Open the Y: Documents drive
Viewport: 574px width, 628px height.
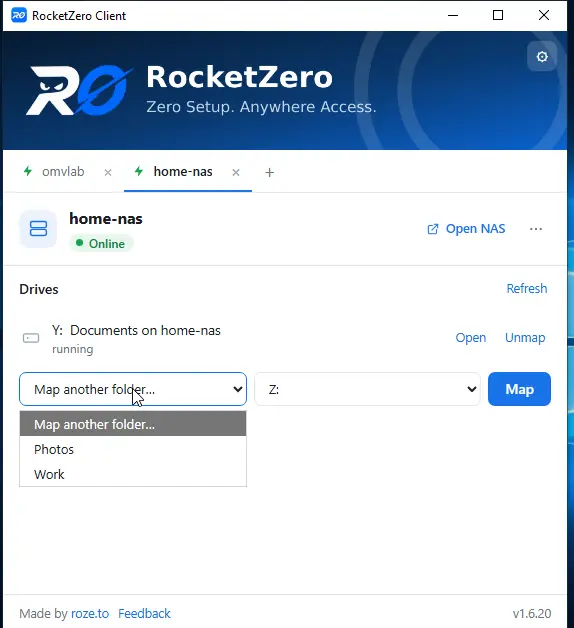471,338
